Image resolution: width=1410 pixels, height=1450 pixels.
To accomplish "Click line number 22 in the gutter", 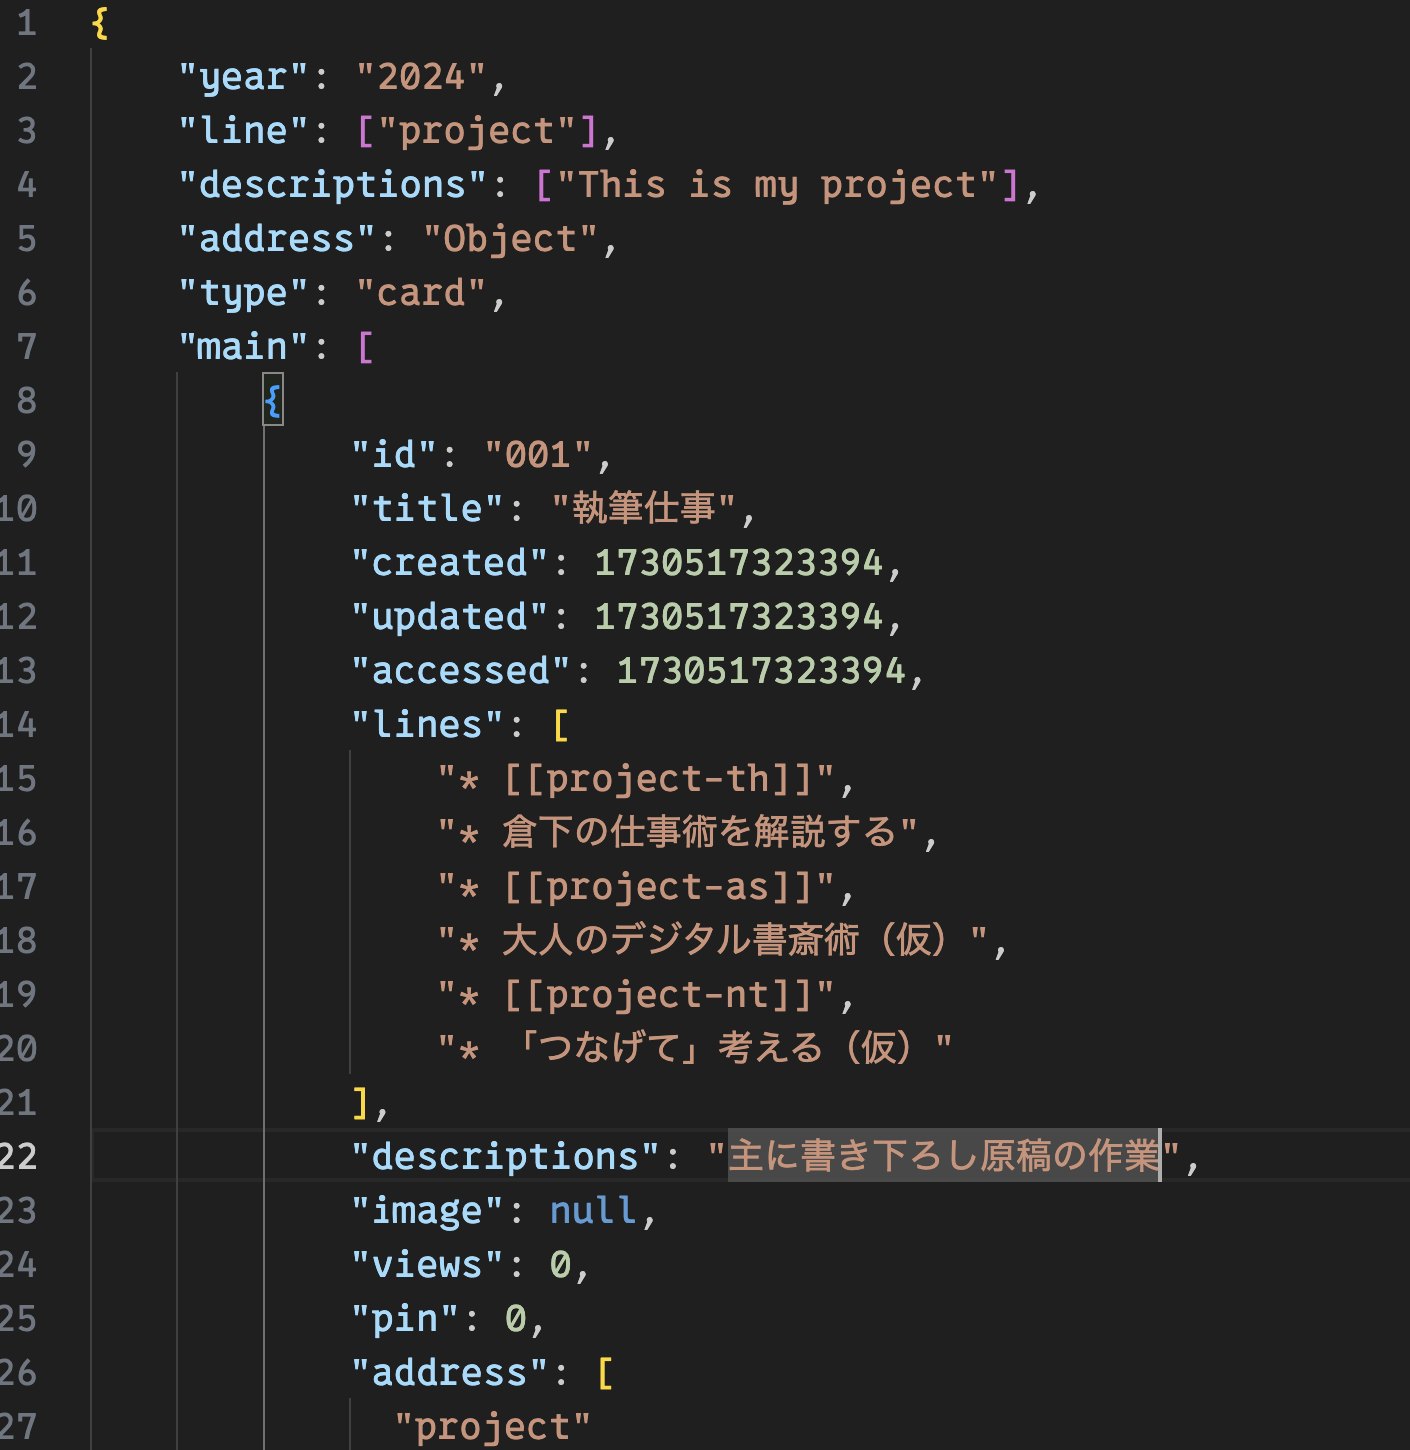I will 22,1156.
